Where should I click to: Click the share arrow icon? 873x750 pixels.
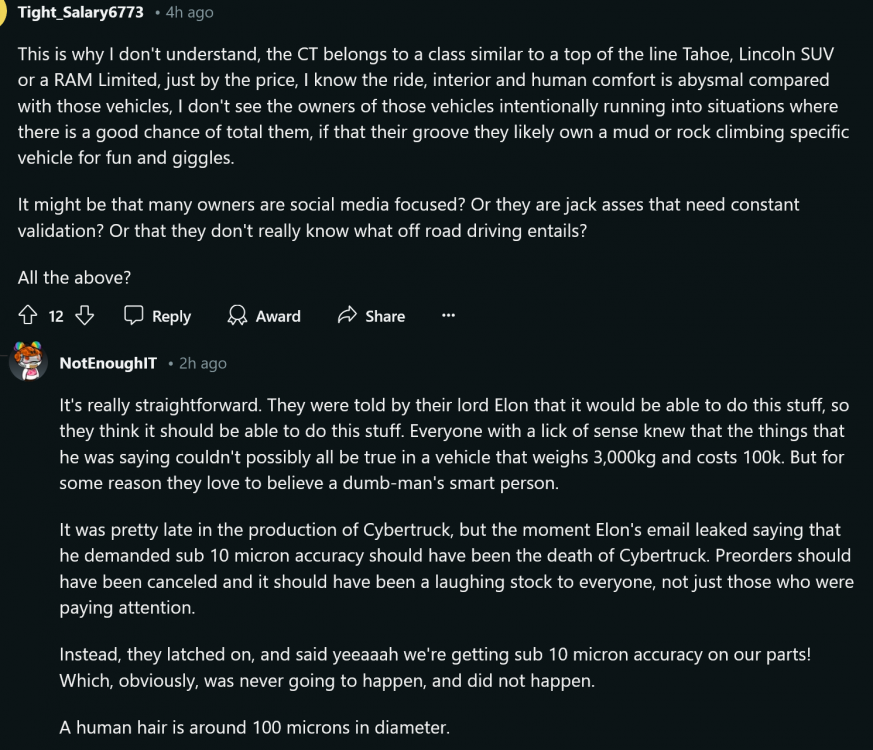tap(347, 316)
